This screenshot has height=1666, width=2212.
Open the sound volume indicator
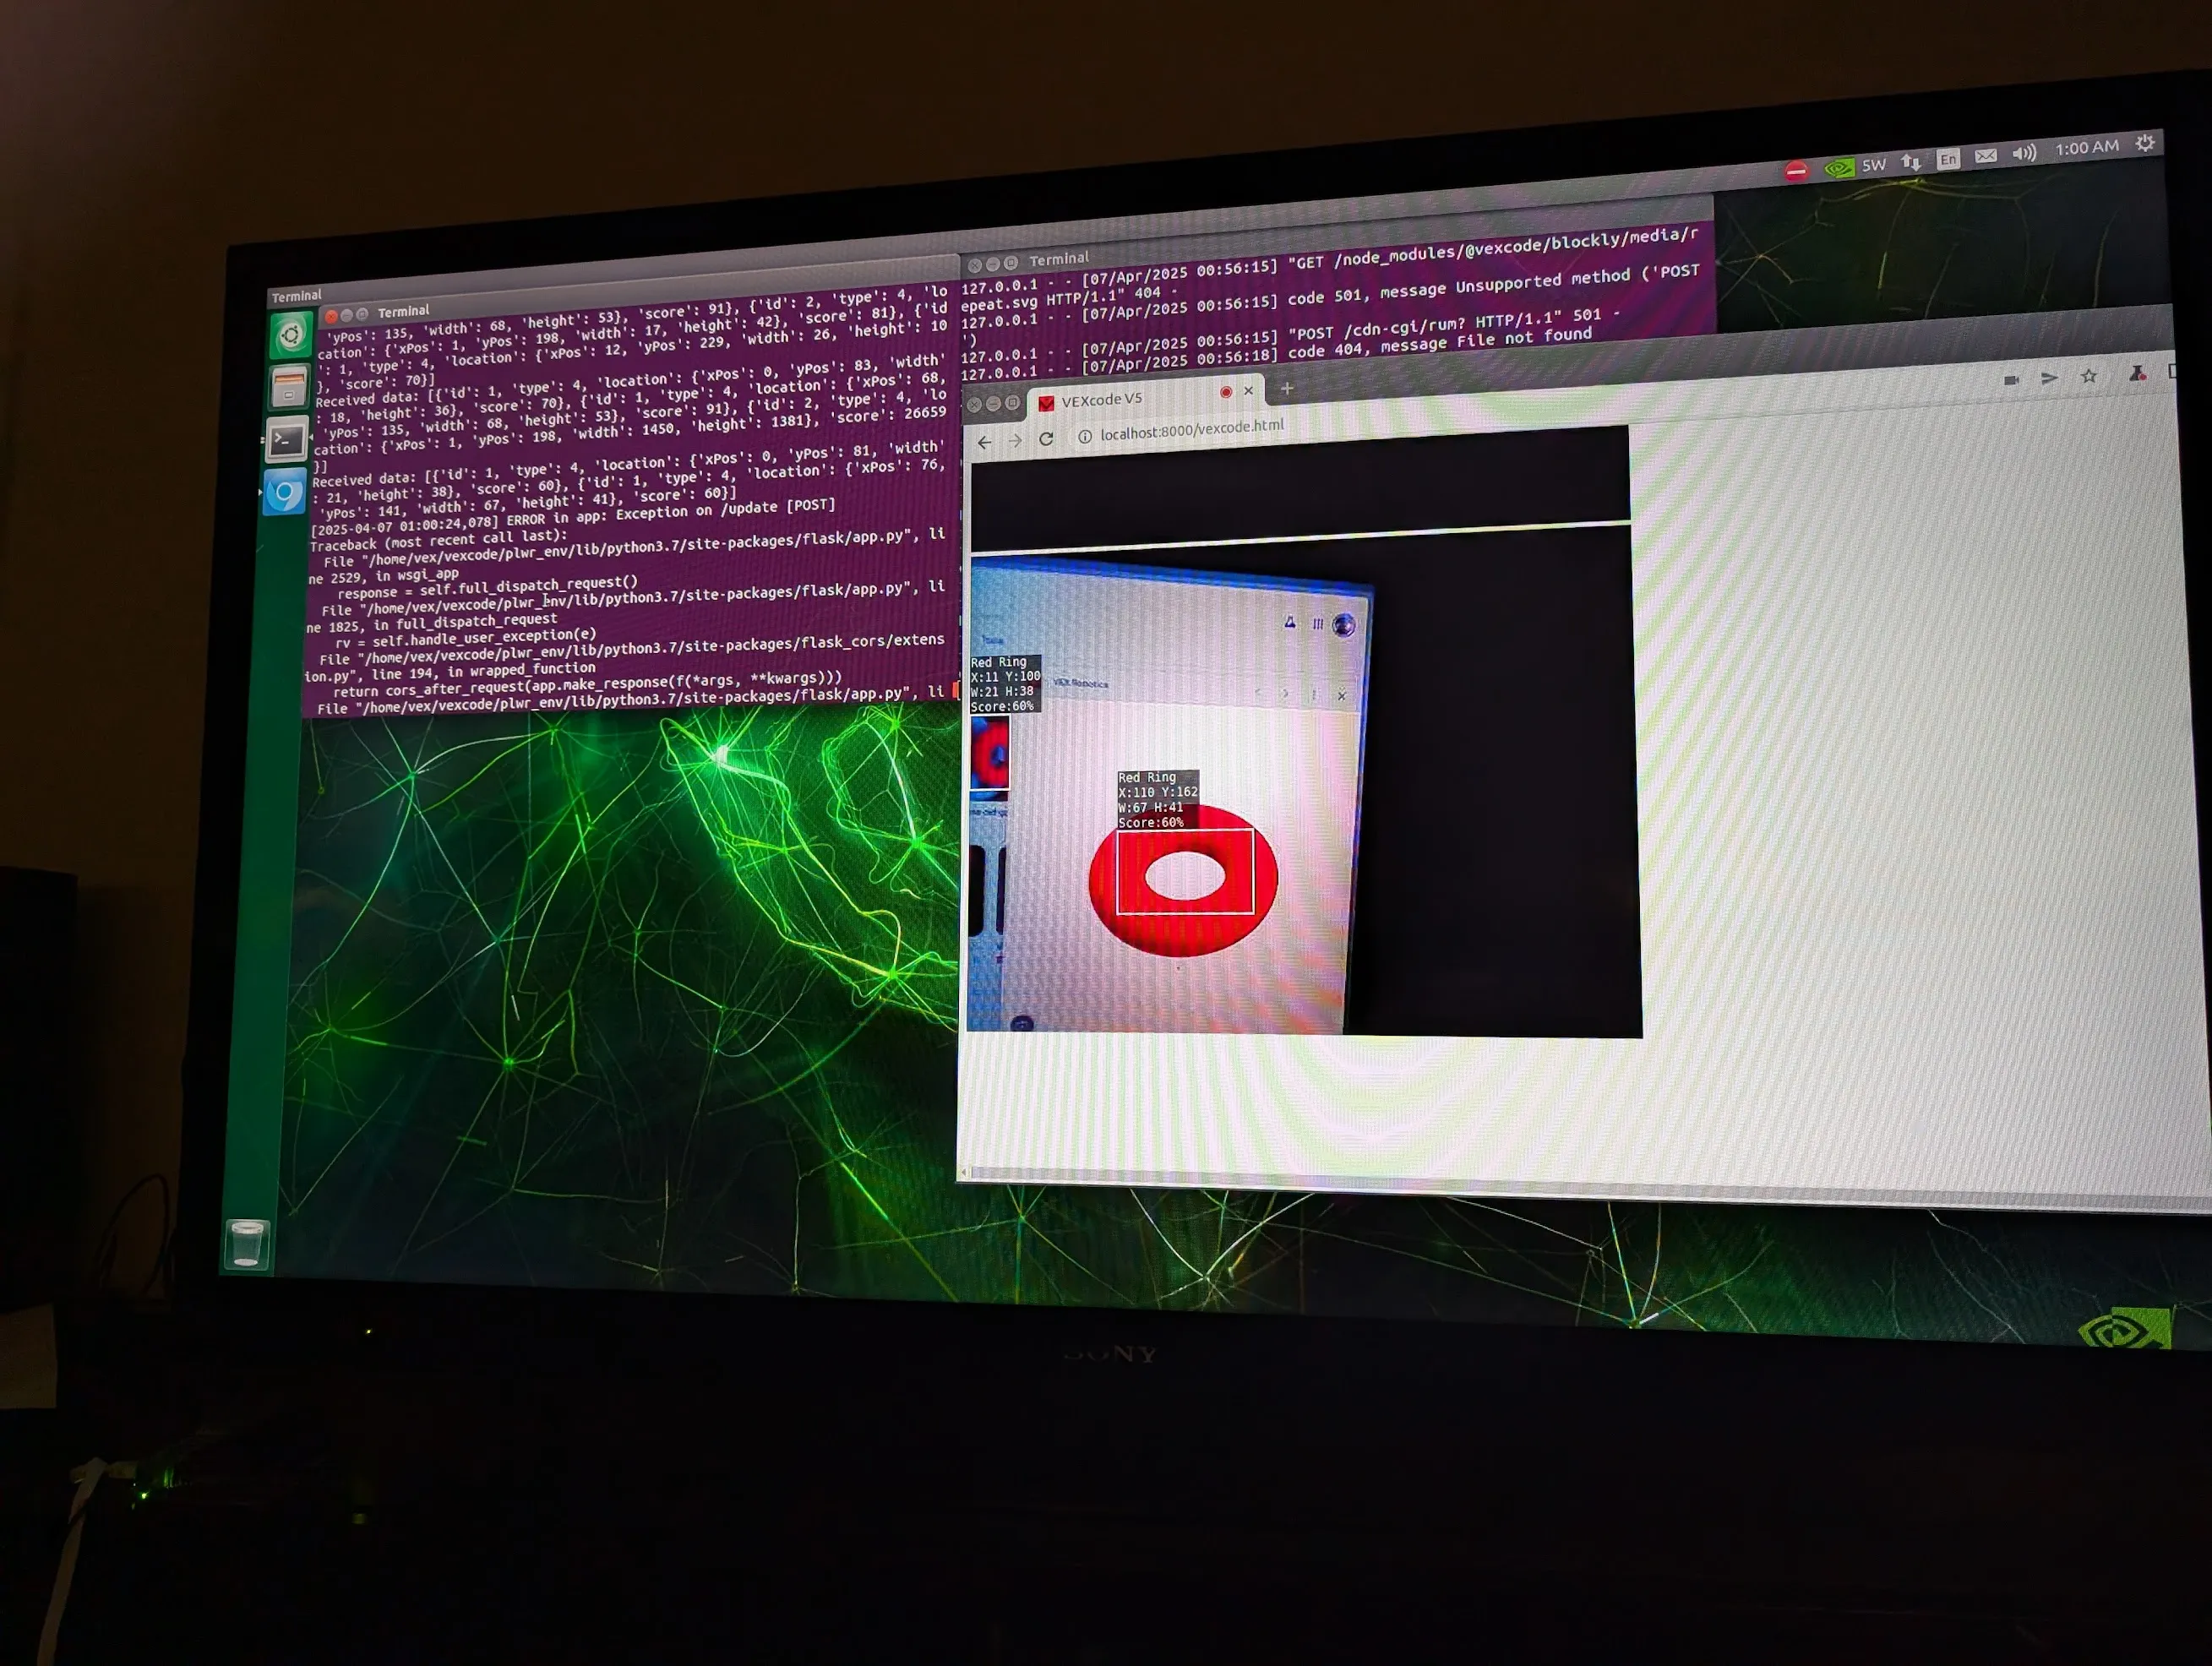pos(2024,153)
